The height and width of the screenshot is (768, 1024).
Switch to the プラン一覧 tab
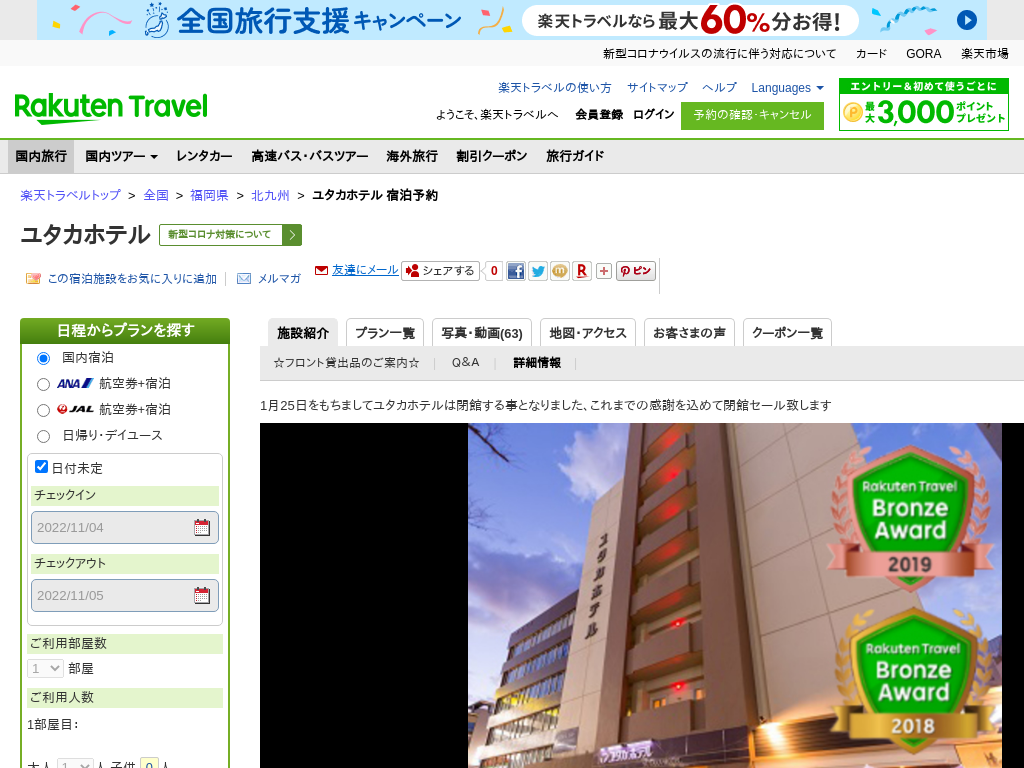point(385,333)
